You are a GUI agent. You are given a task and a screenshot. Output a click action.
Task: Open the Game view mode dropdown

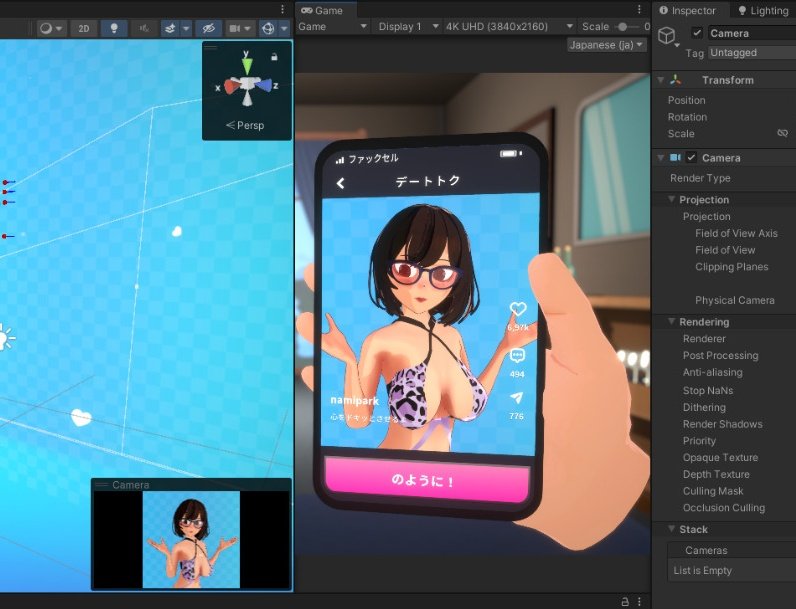[333, 26]
